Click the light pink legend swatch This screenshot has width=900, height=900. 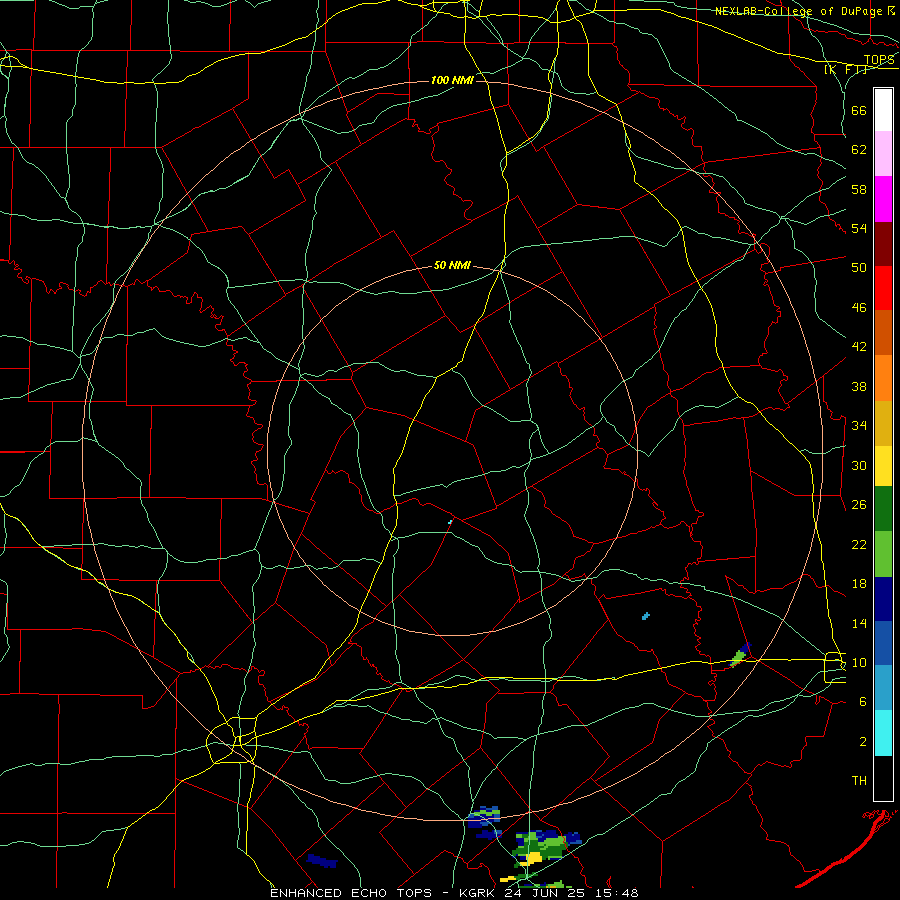click(x=883, y=153)
